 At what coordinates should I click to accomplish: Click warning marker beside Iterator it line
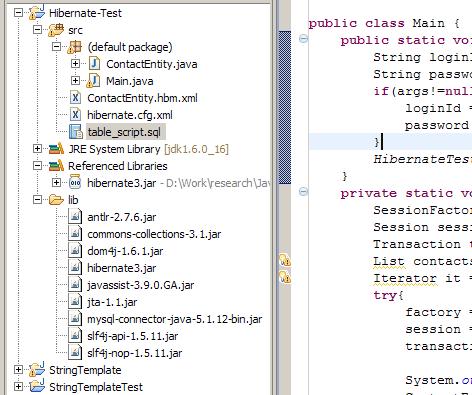coord(285,277)
